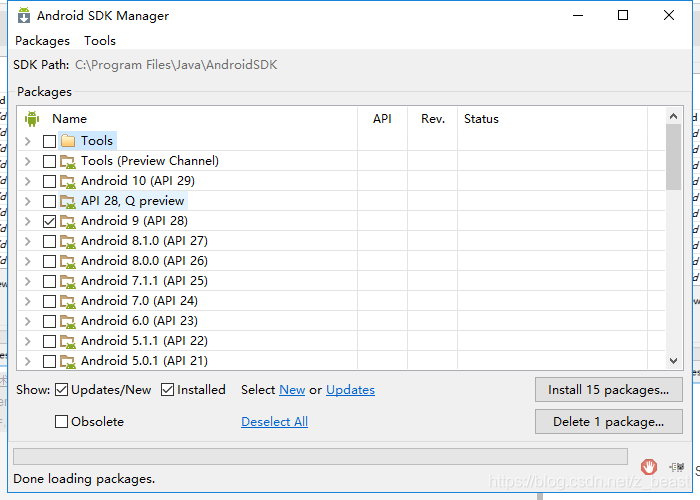Image resolution: width=700 pixels, height=500 pixels.
Task: Click the Updates selection link
Action: (350, 390)
